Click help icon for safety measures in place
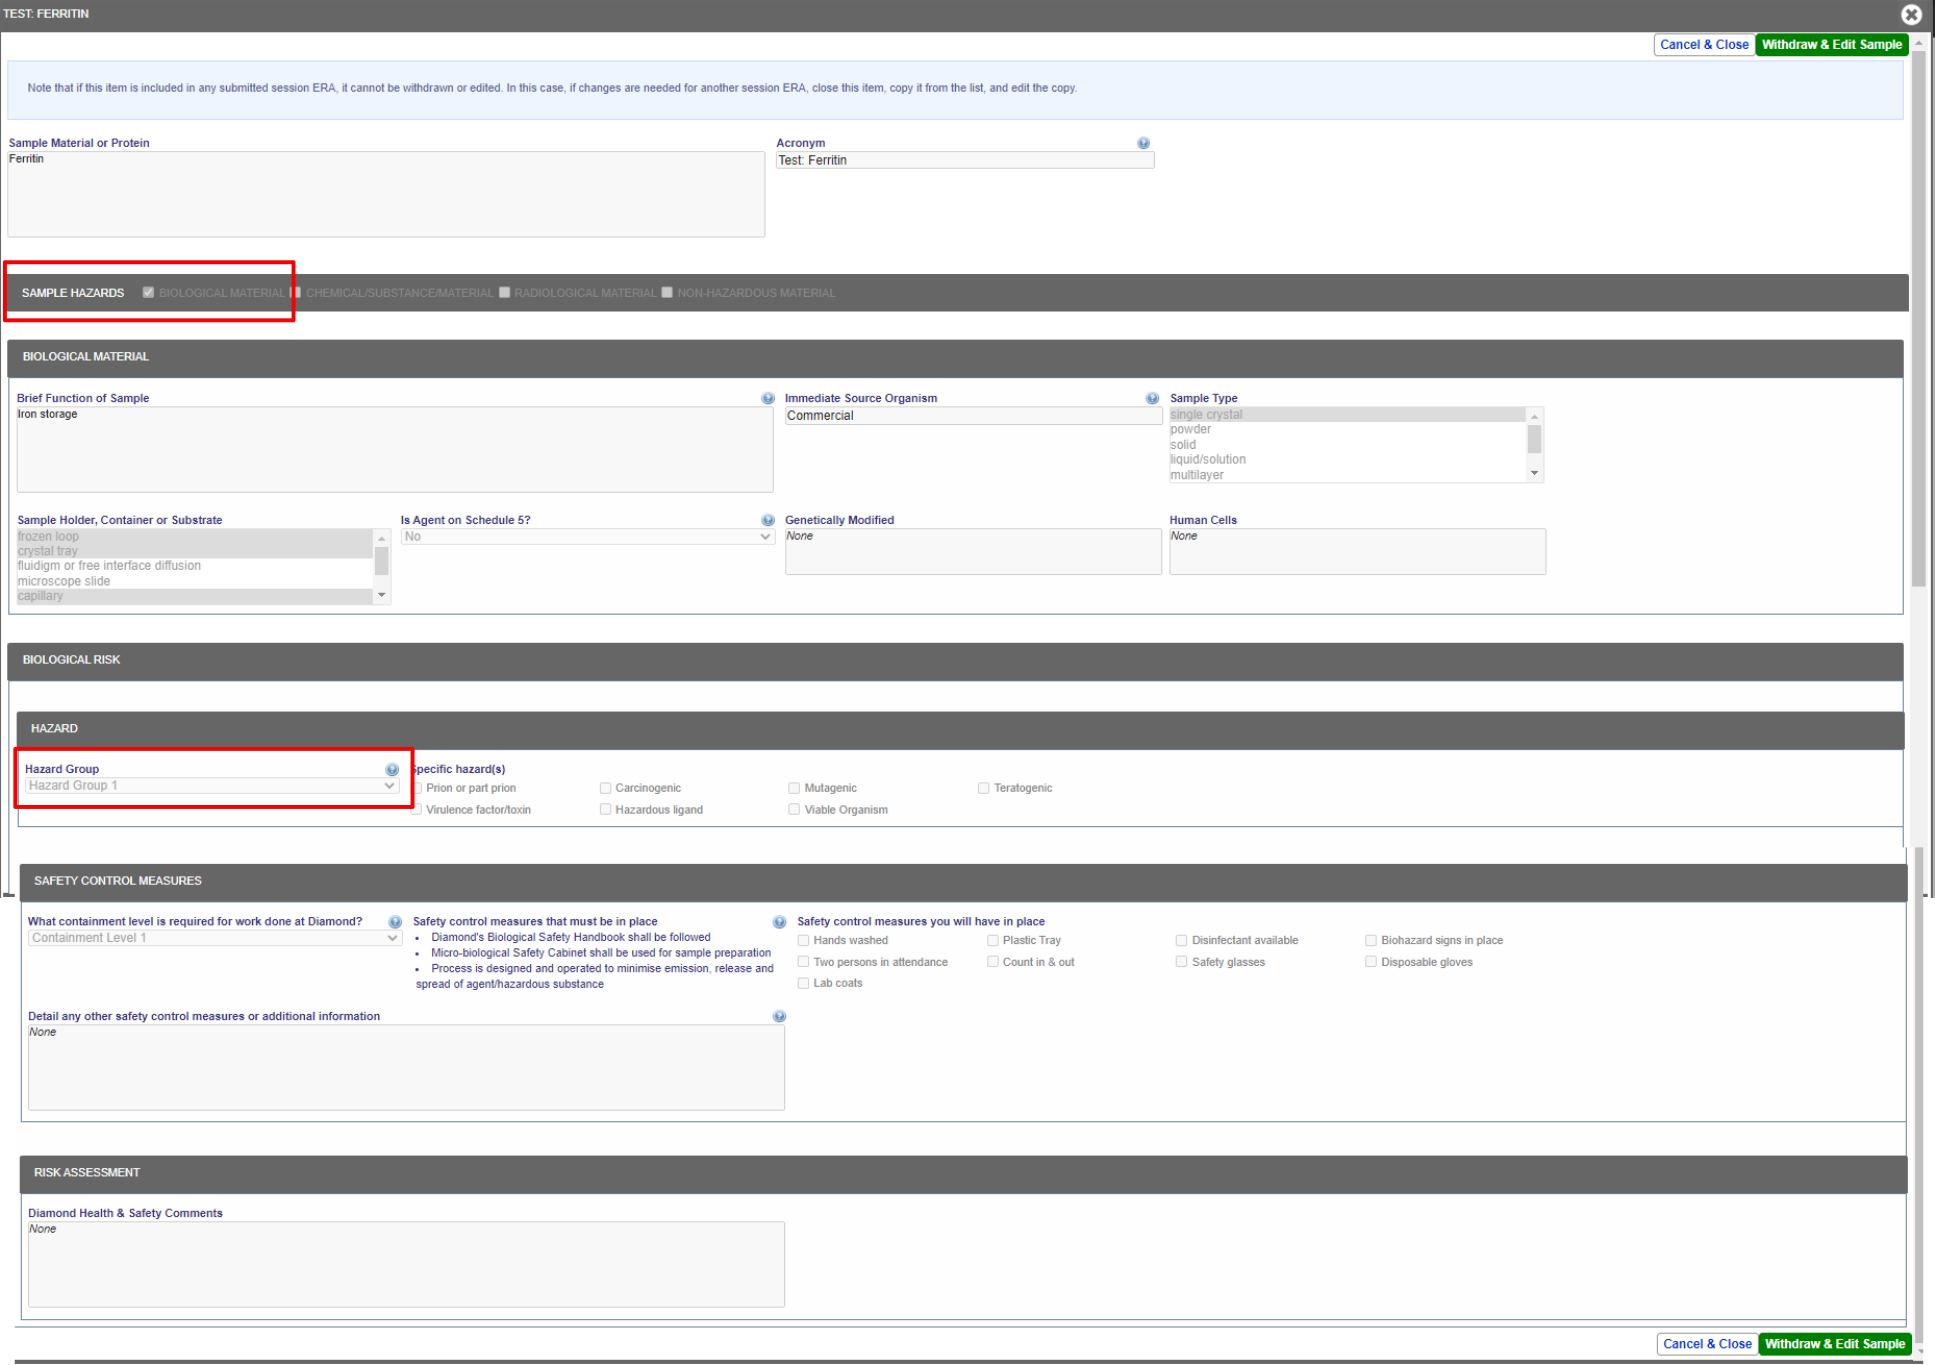The height and width of the screenshot is (1365, 1935). 779,922
